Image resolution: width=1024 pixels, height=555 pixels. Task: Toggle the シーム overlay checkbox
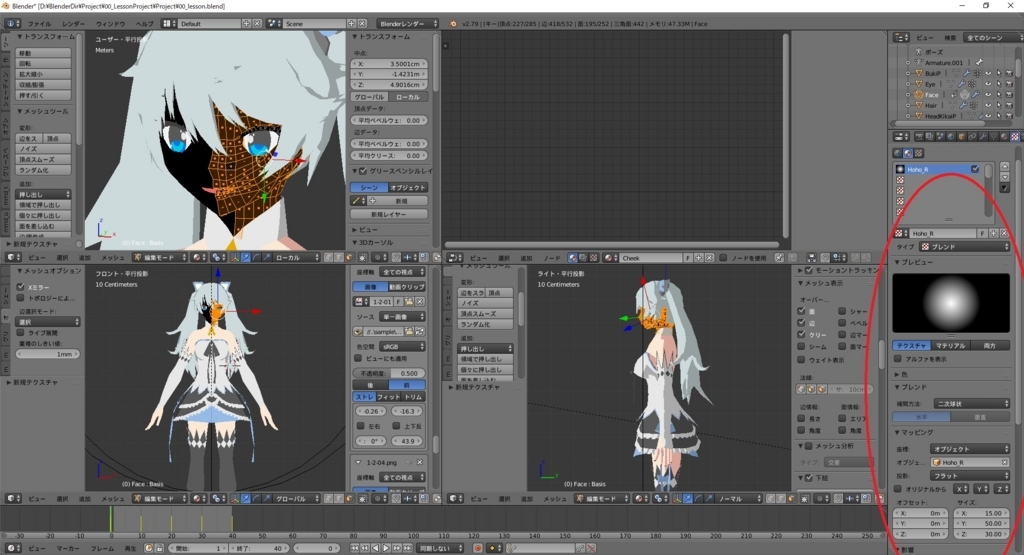[801, 346]
